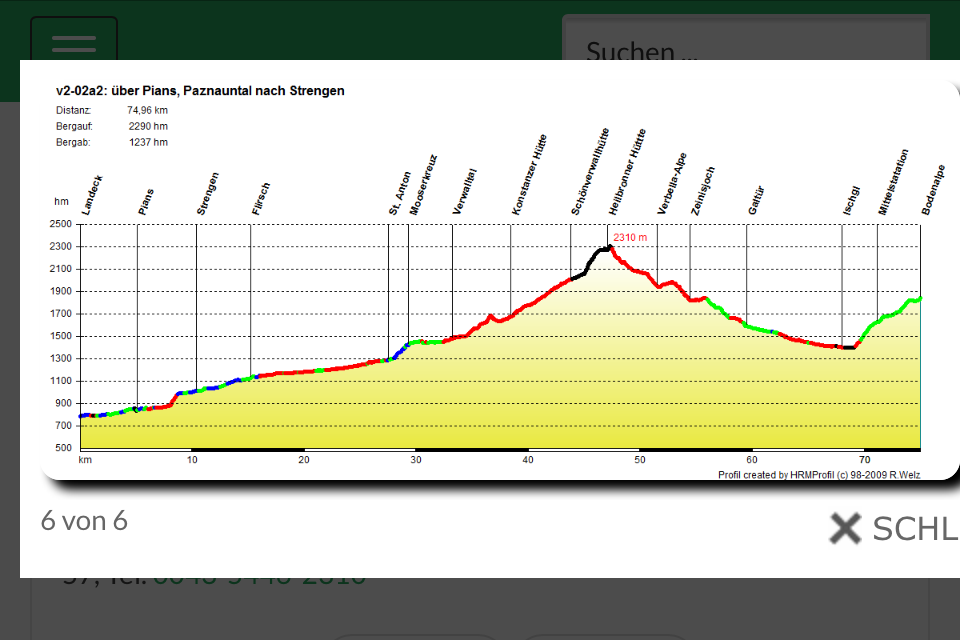This screenshot has height=640, width=960.
Task: Open the hamburger menu icon
Action: coord(73,40)
